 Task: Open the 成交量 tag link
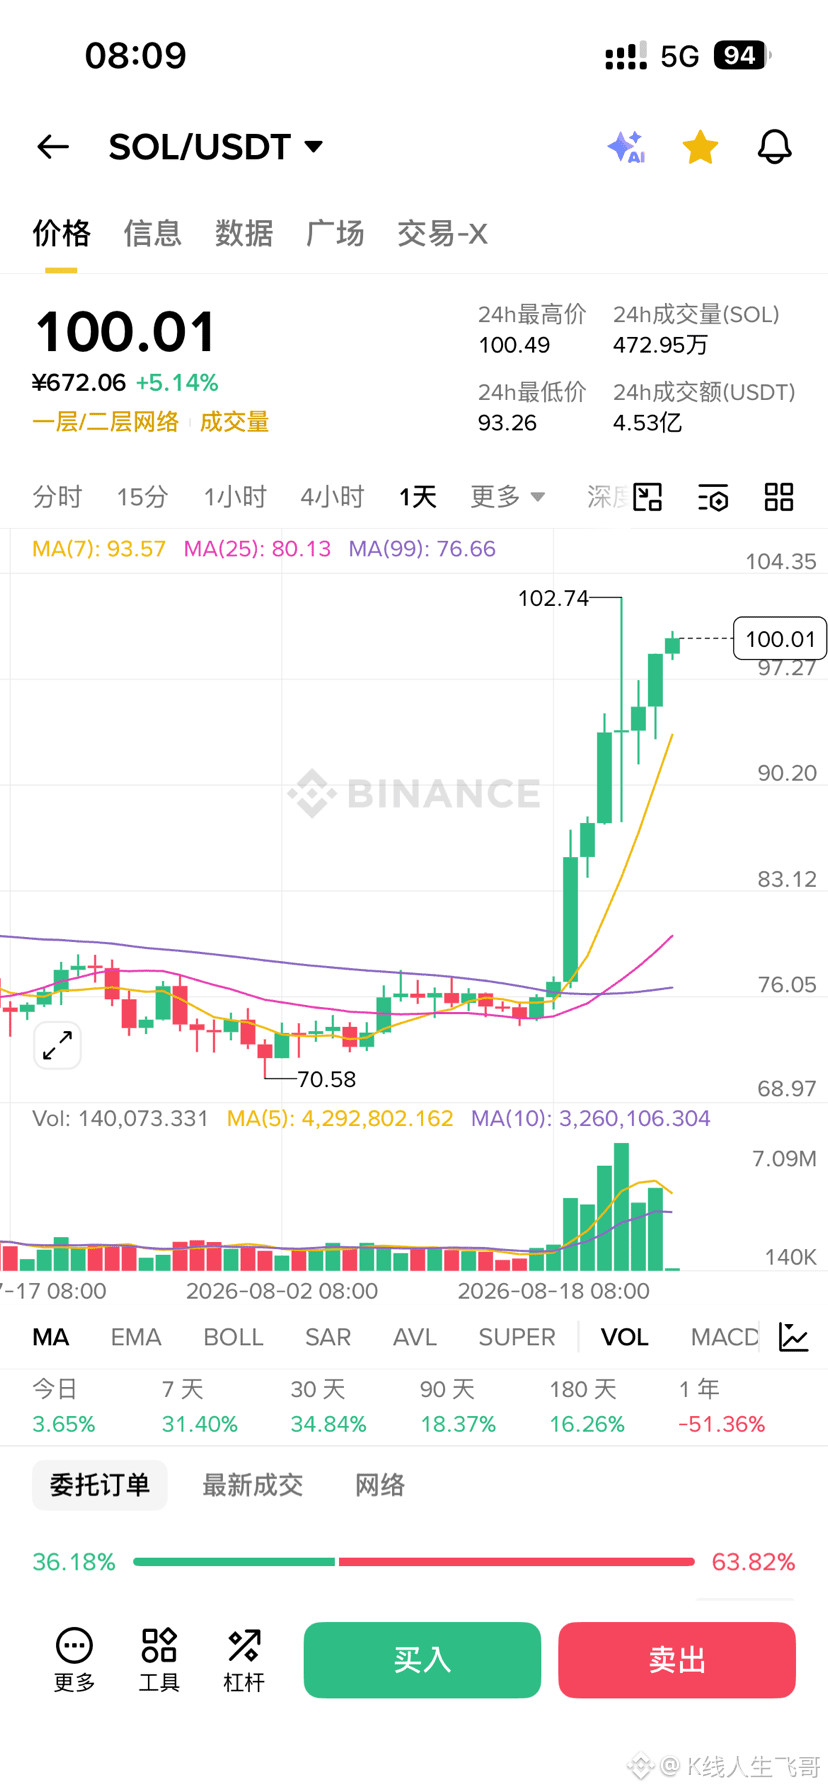click(x=234, y=422)
